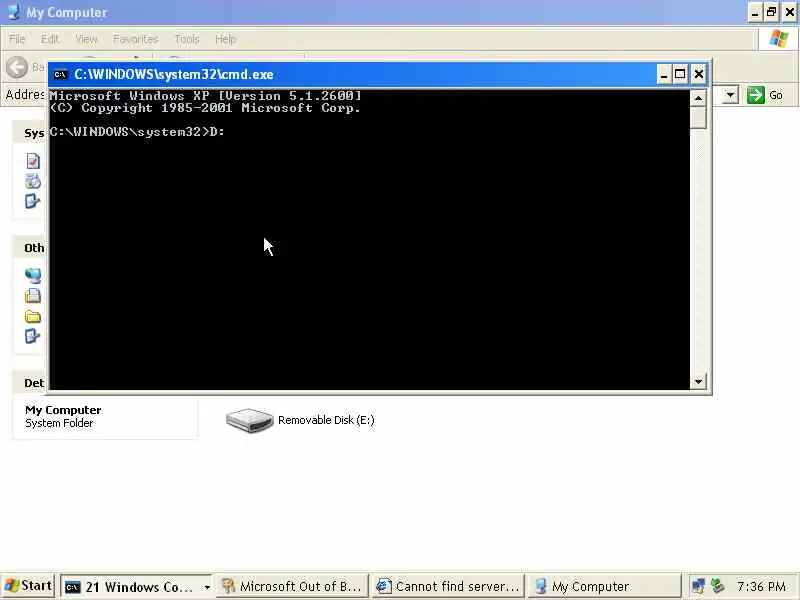
Task: Click the yellow folder icon under Other Places
Action: pyautogui.click(x=33, y=316)
